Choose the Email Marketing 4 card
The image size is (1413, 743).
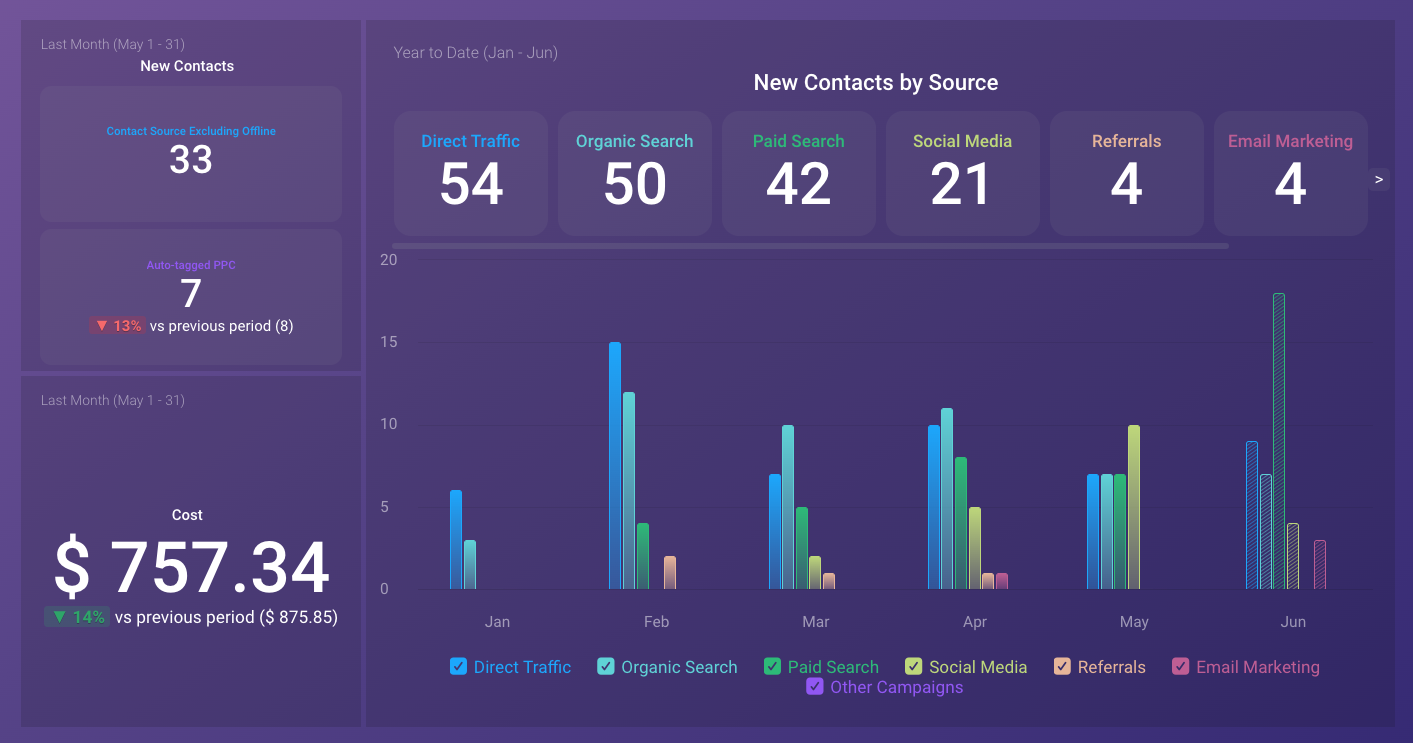click(1291, 173)
